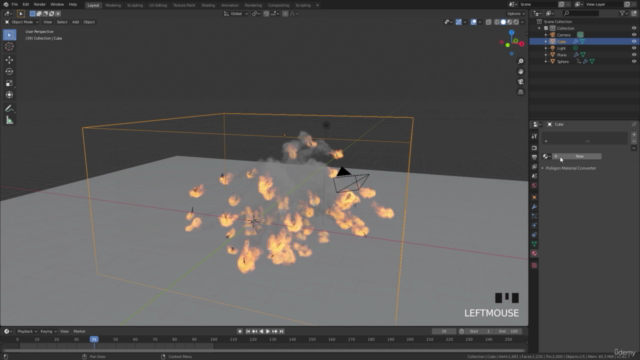The height and width of the screenshot is (360, 640).
Task: Select the Rotate tool
Action: click(9, 71)
